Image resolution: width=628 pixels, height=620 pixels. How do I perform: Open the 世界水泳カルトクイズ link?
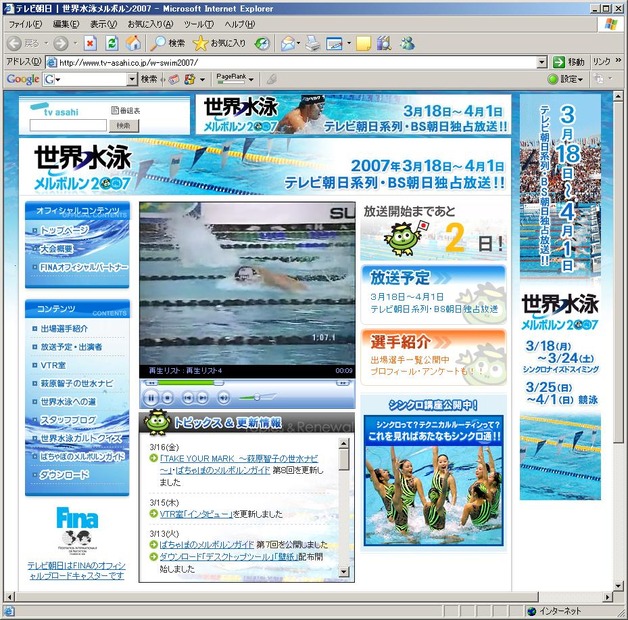(x=81, y=438)
